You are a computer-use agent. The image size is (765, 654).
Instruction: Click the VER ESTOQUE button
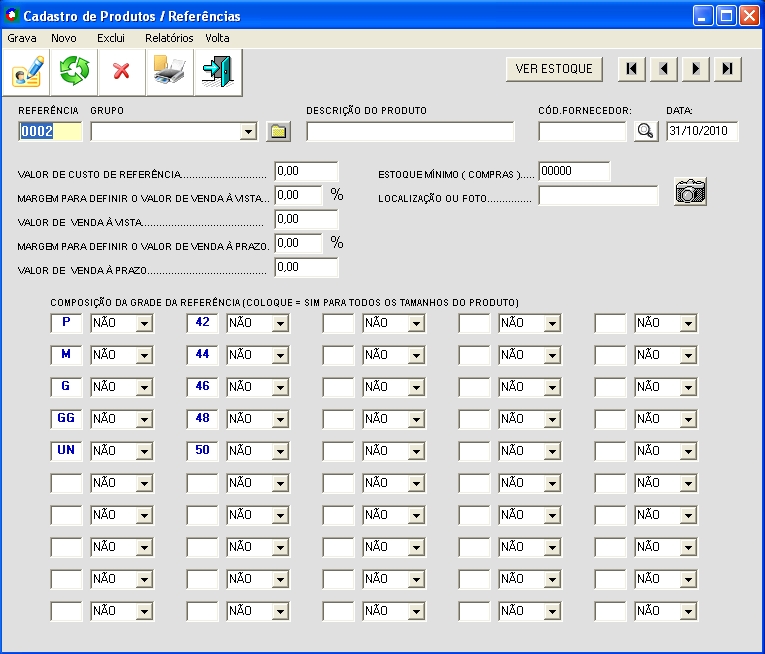[x=554, y=69]
